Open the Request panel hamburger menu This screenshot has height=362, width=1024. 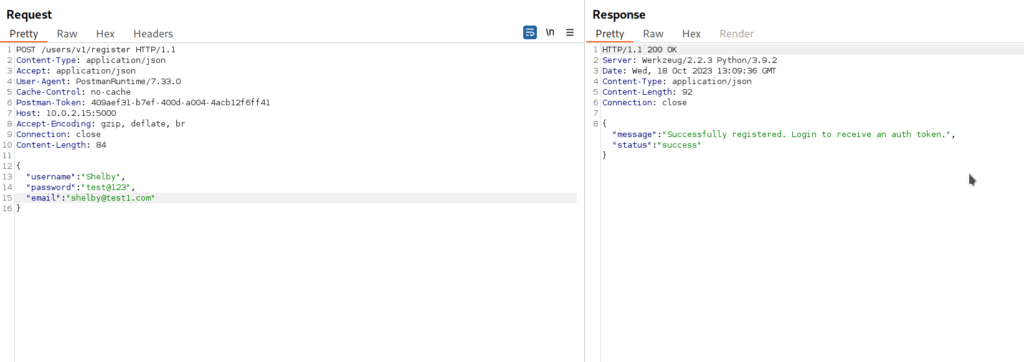pos(569,33)
